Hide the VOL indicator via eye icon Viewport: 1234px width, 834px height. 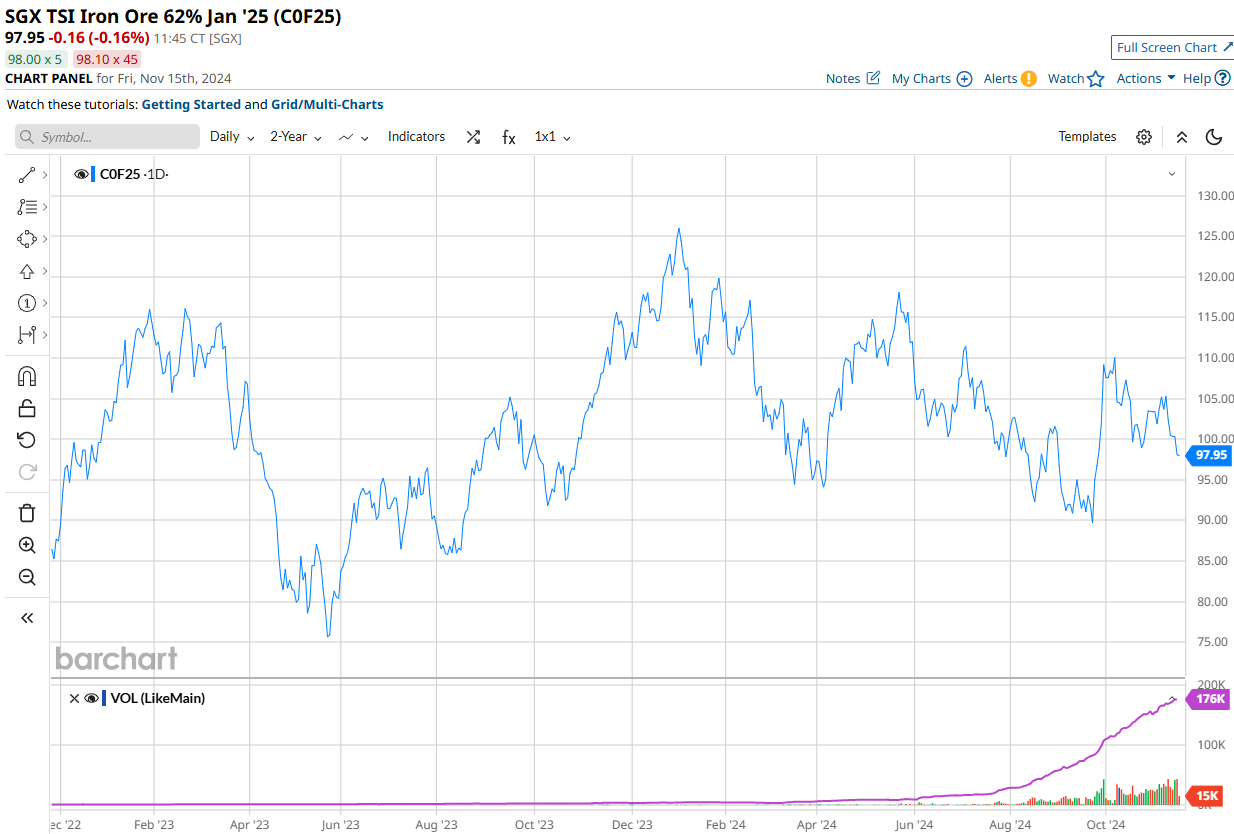tap(91, 698)
